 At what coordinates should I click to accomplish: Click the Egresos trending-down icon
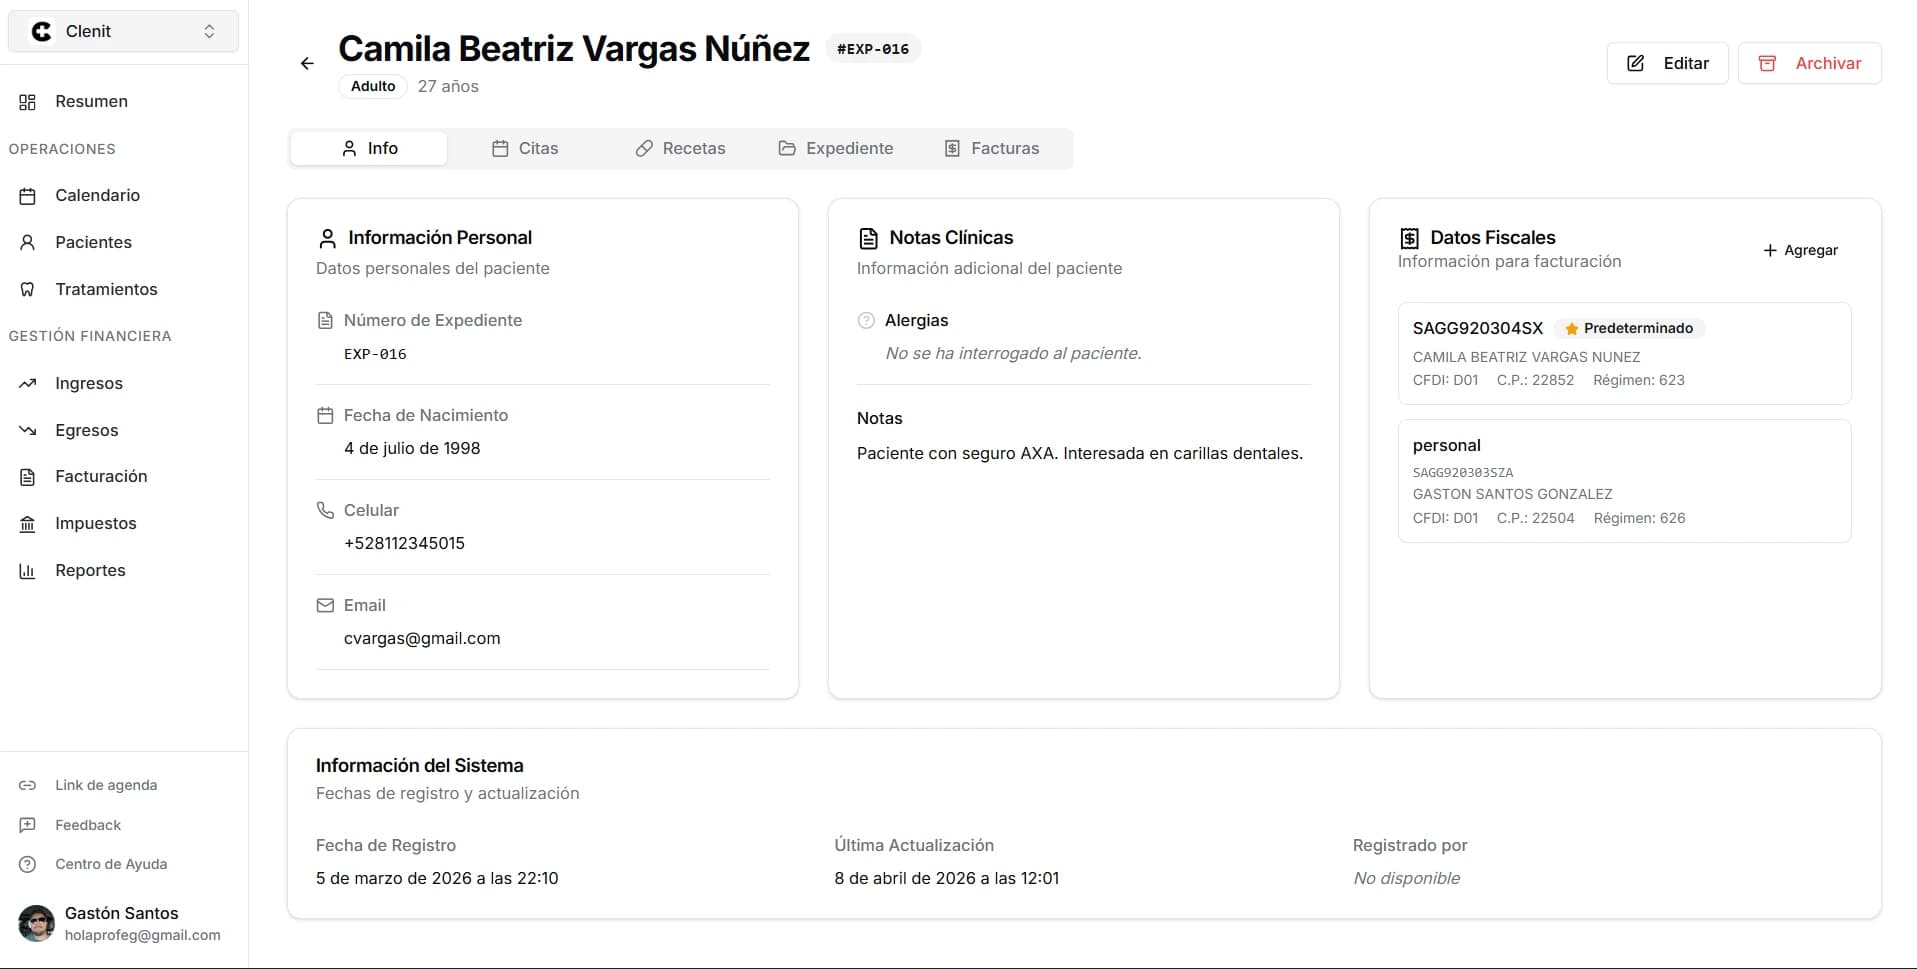(28, 430)
